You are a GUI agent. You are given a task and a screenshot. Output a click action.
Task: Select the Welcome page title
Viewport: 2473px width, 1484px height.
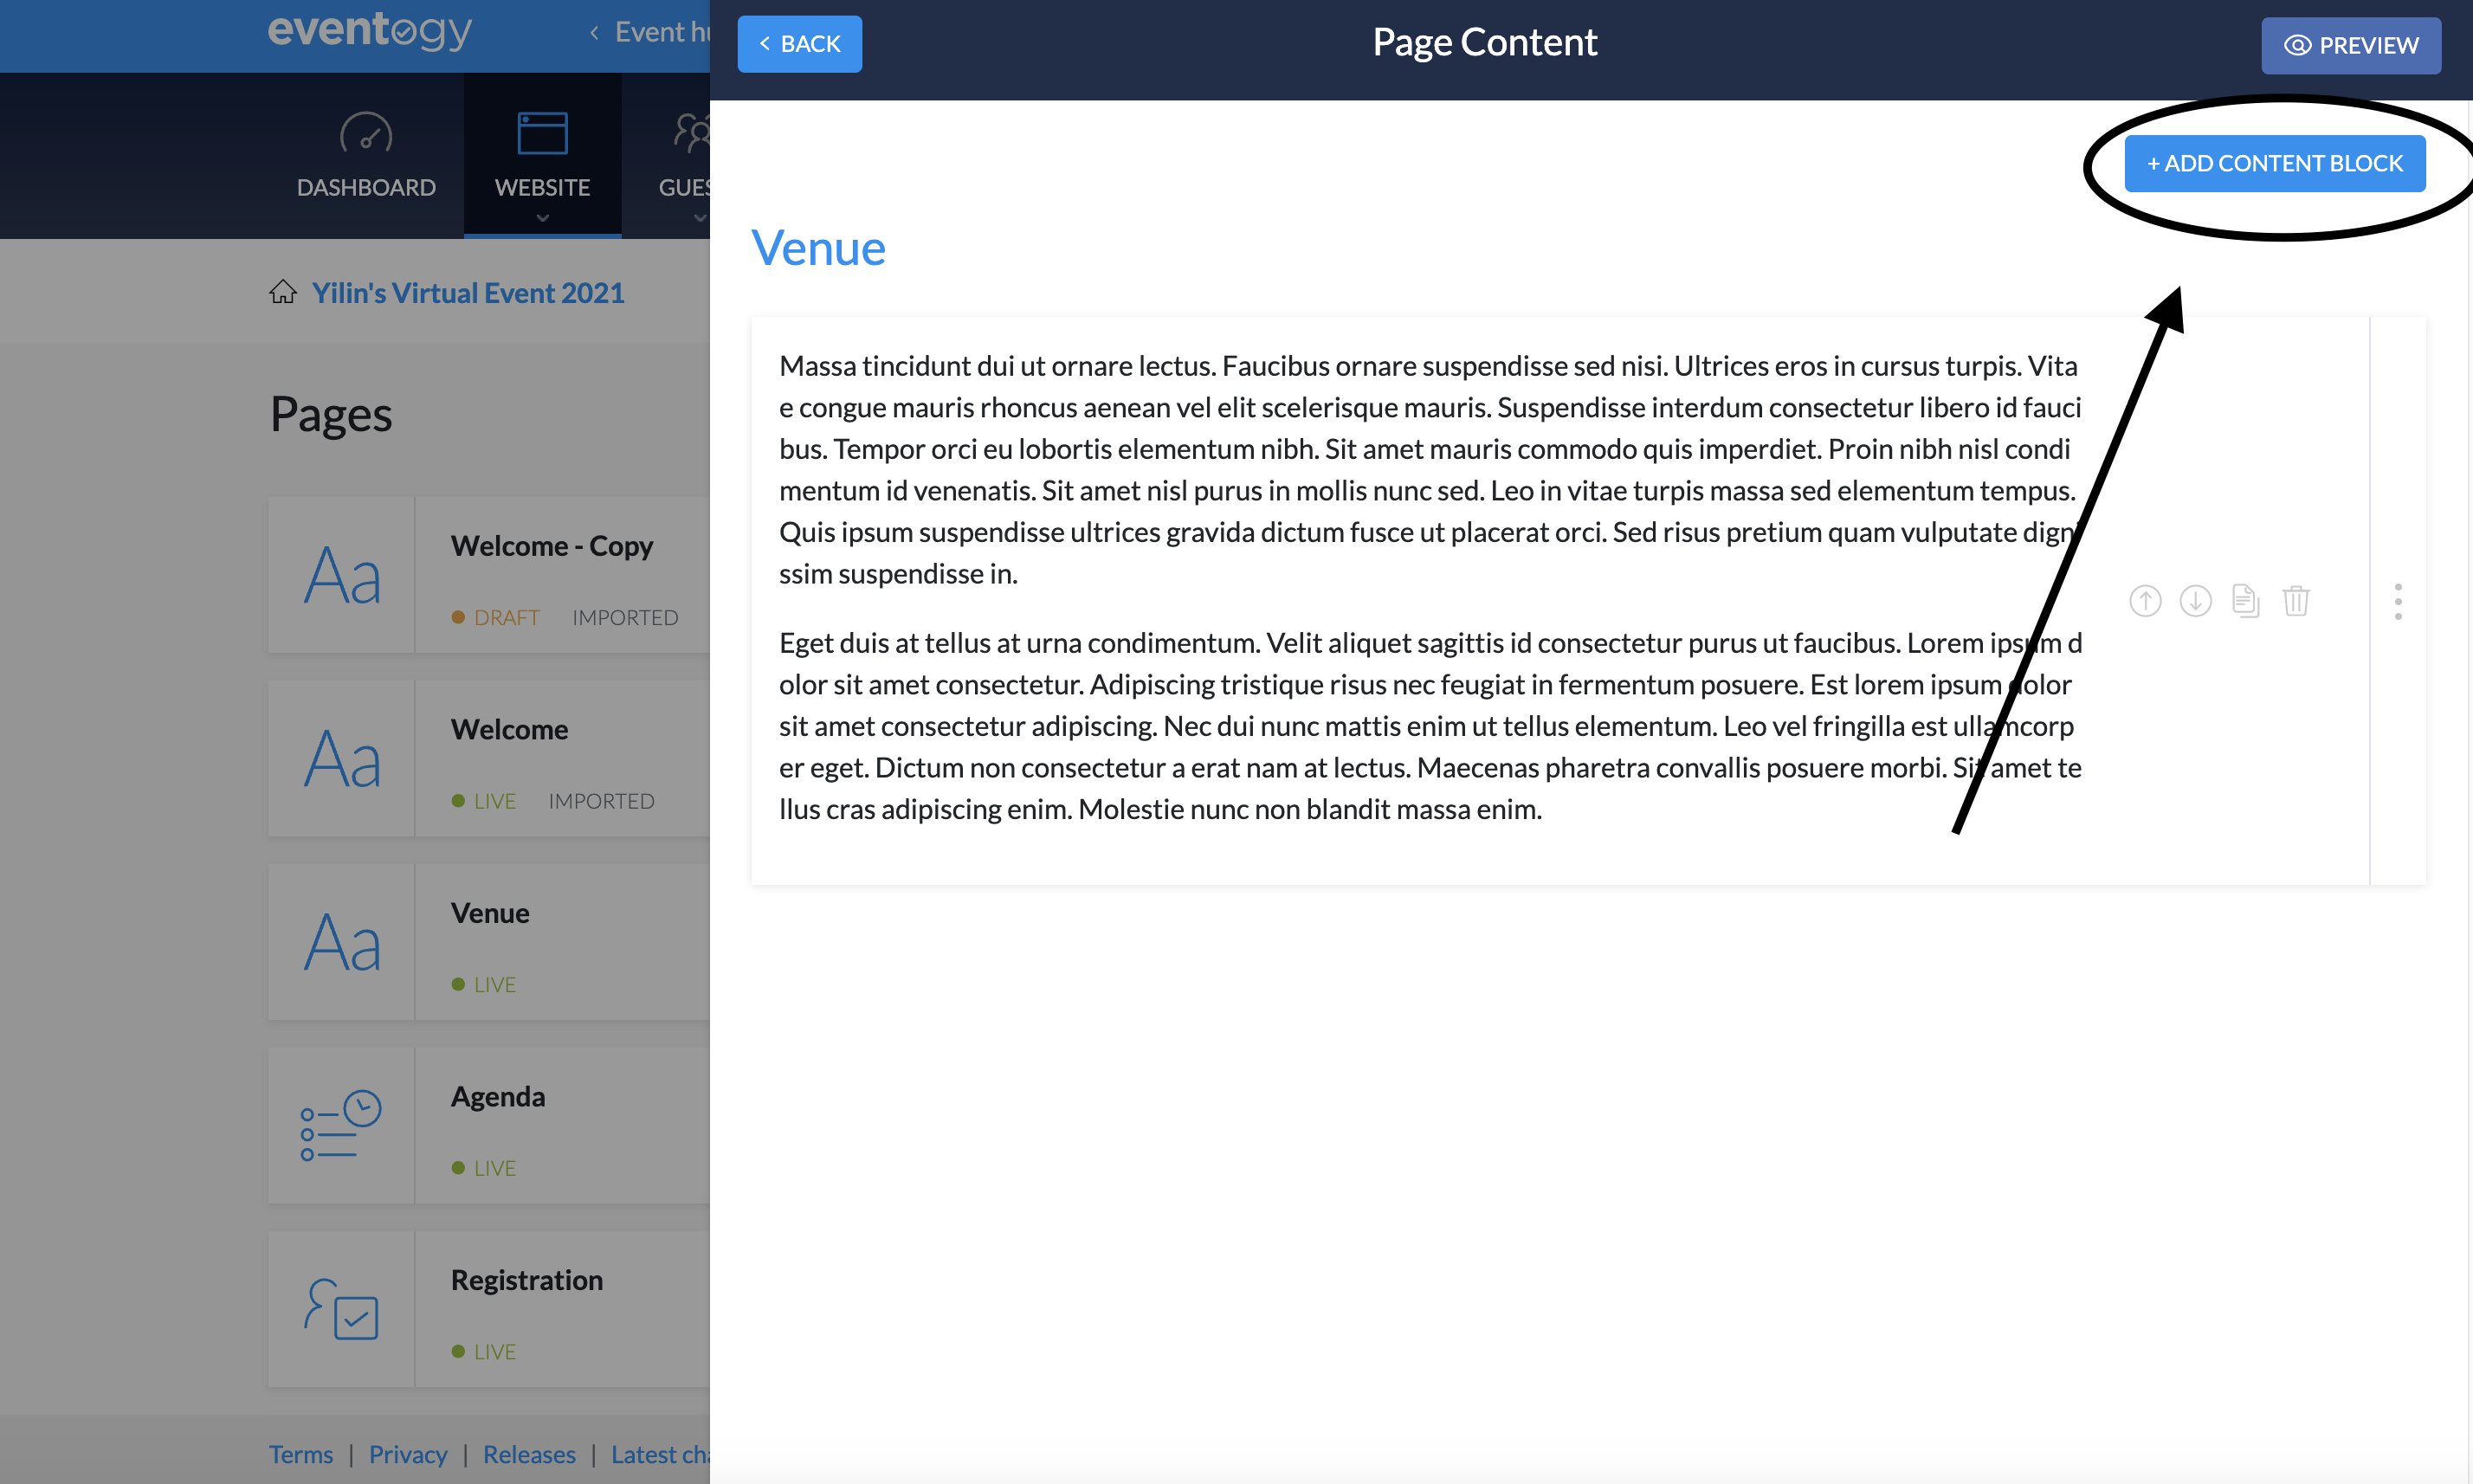[510, 729]
